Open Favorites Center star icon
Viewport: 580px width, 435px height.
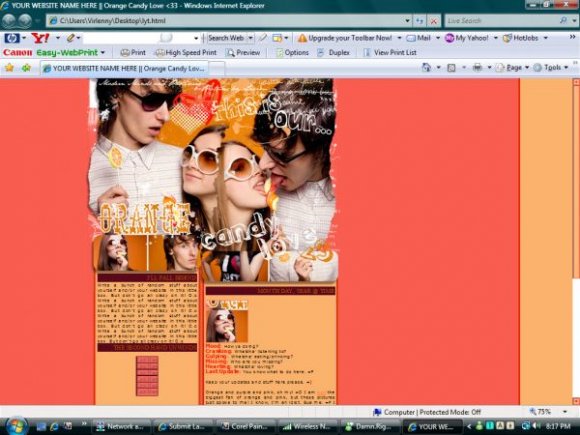tap(9, 68)
